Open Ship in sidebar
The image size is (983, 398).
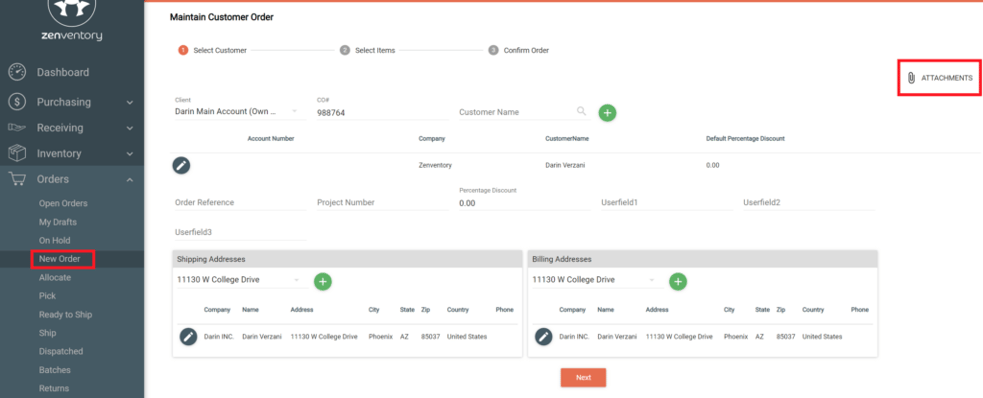47,333
